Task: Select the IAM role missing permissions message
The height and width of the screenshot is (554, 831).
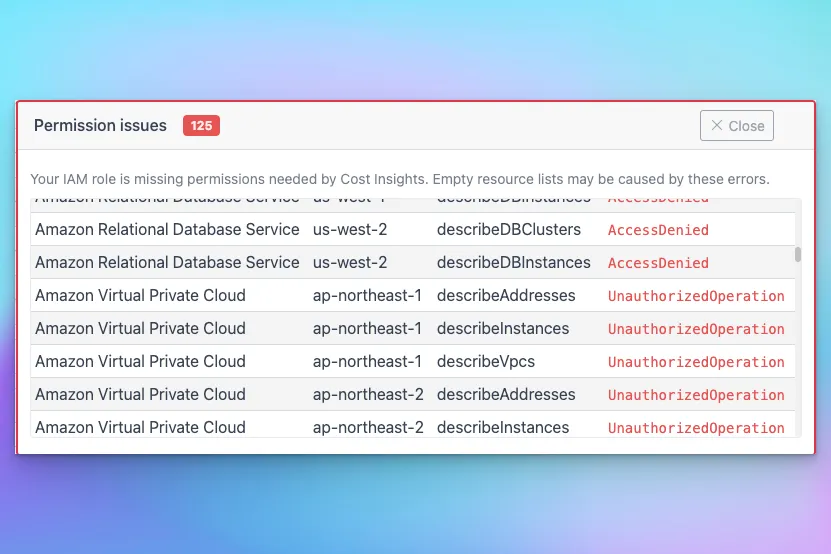Action: pyautogui.click(x=400, y=179)
